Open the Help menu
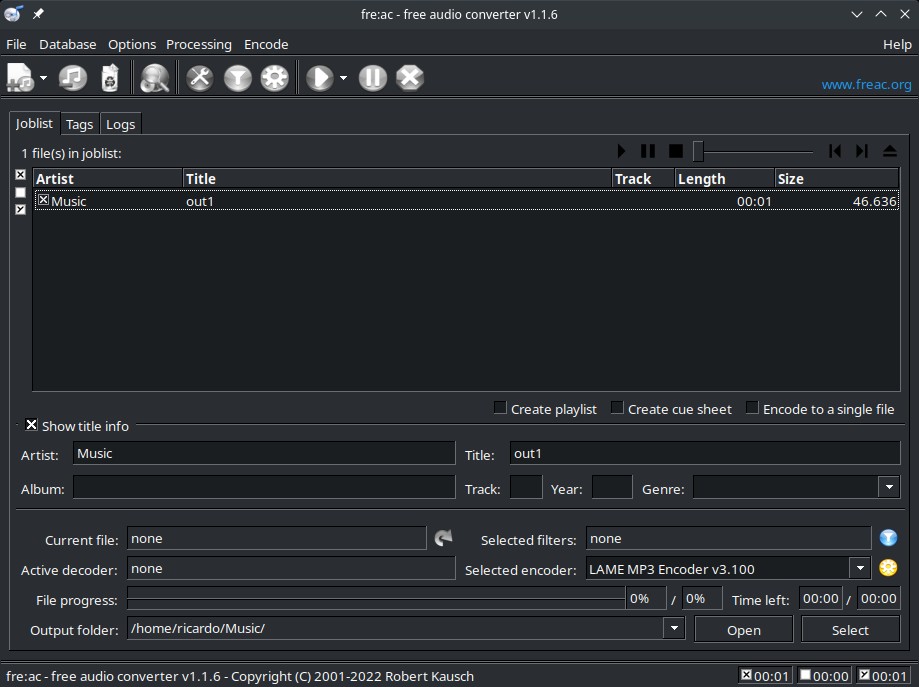Viewport: 919px width, 687px height. (897, 45)
